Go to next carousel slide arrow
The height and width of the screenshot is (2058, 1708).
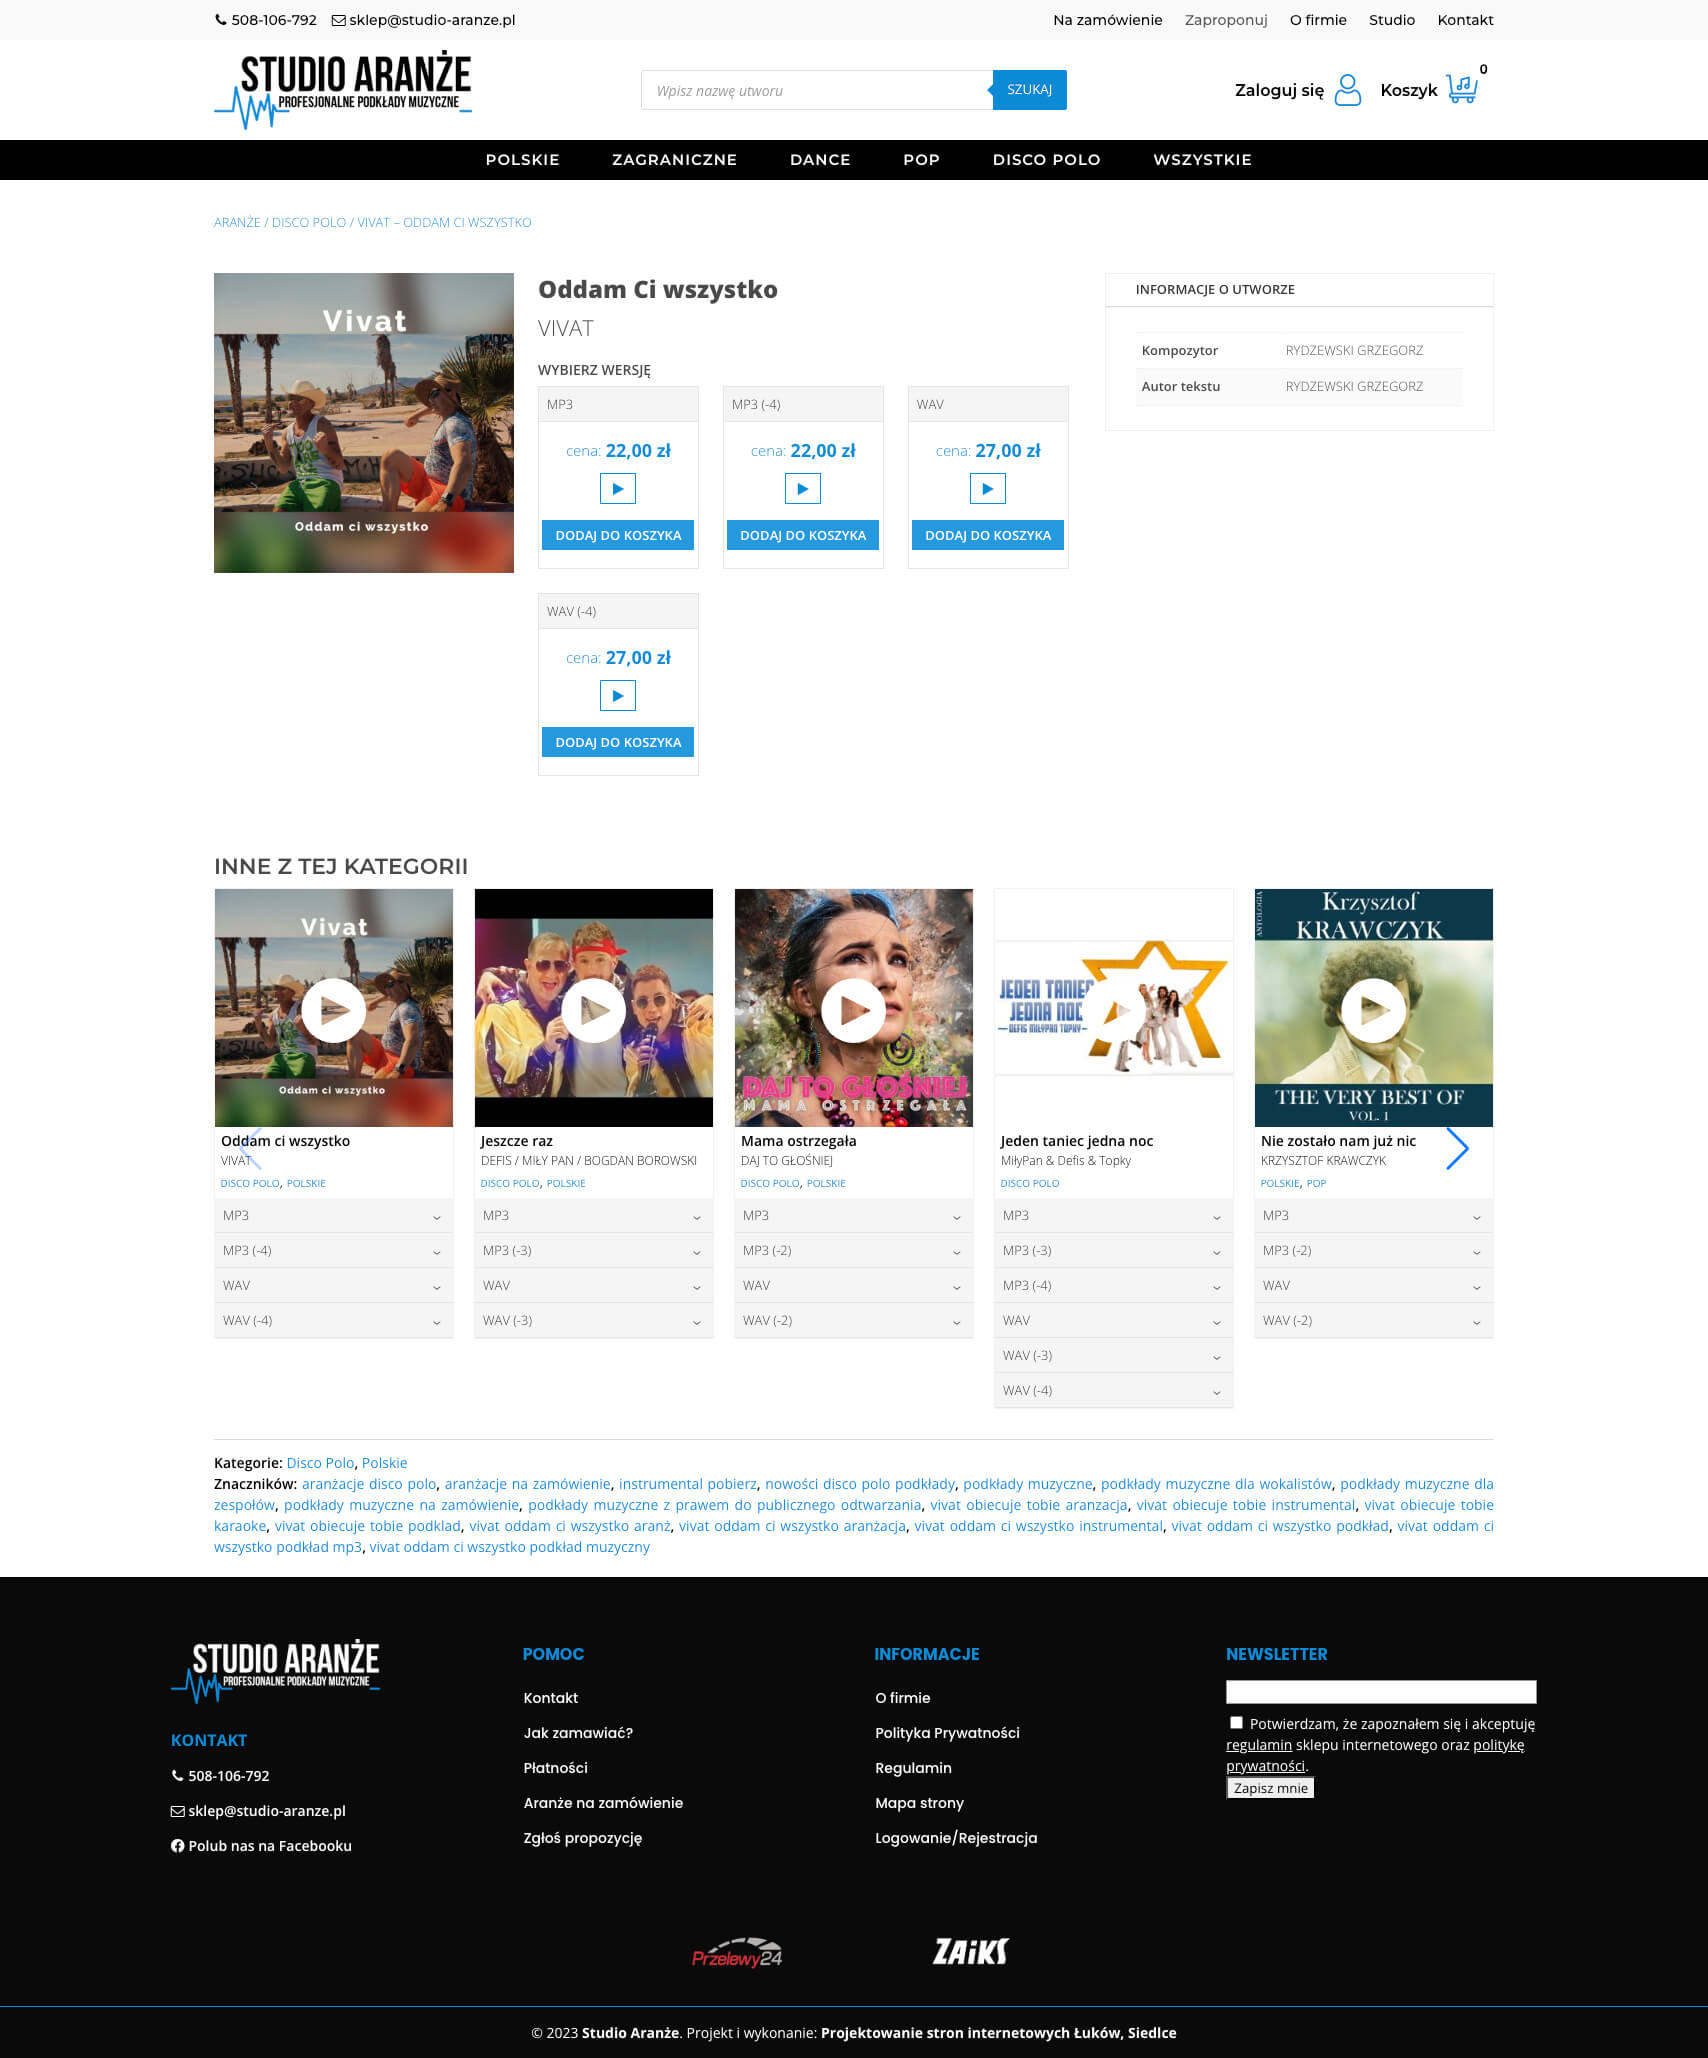1457,1149
